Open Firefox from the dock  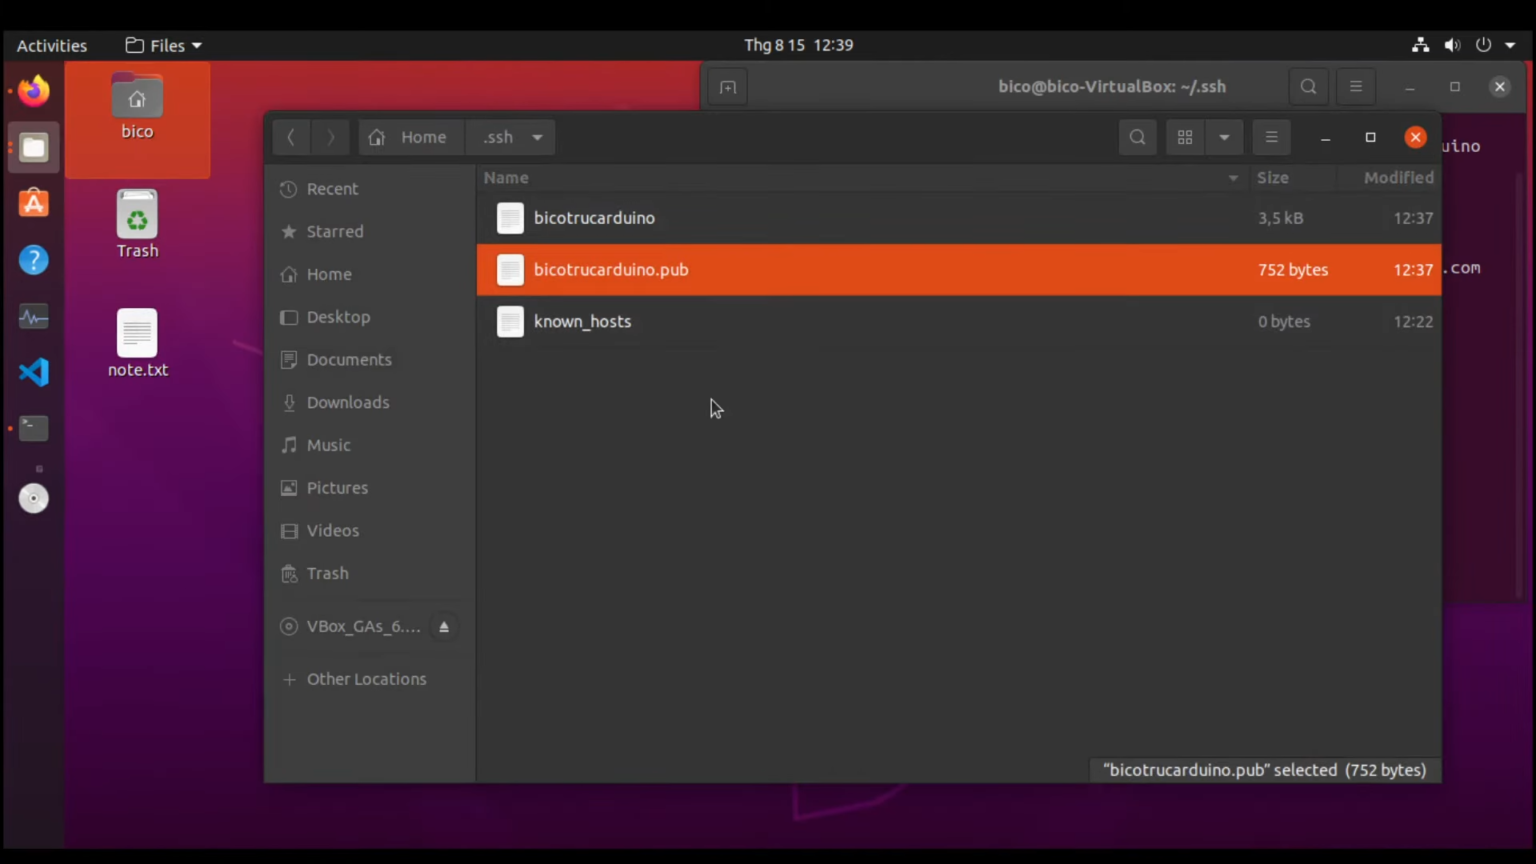(x=34, y=91)
